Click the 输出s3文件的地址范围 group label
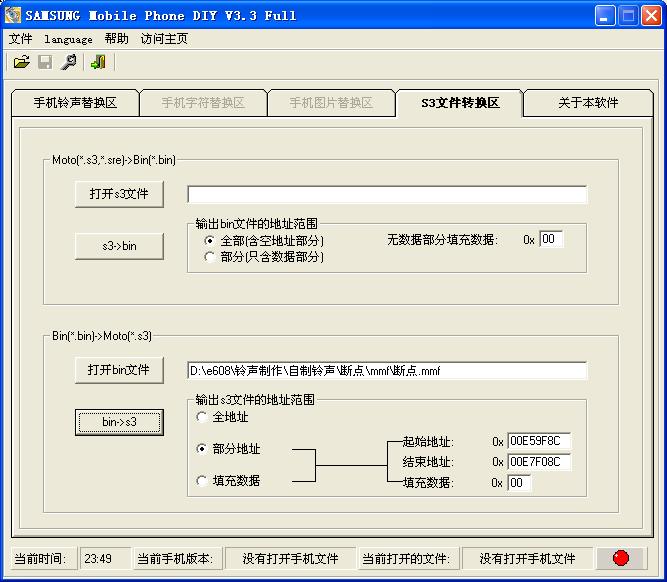The height and width of the screenshot is (582, 667). (255, 399)
